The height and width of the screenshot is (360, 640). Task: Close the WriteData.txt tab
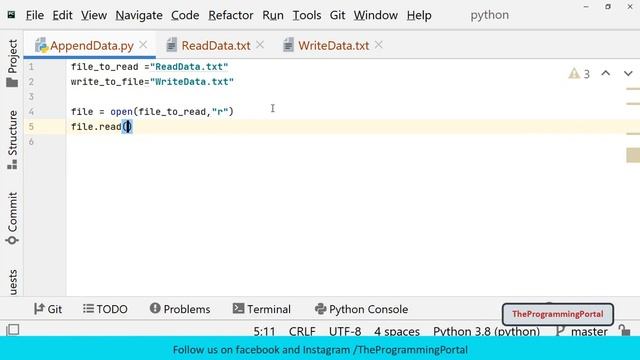click(x=379, y=44)
